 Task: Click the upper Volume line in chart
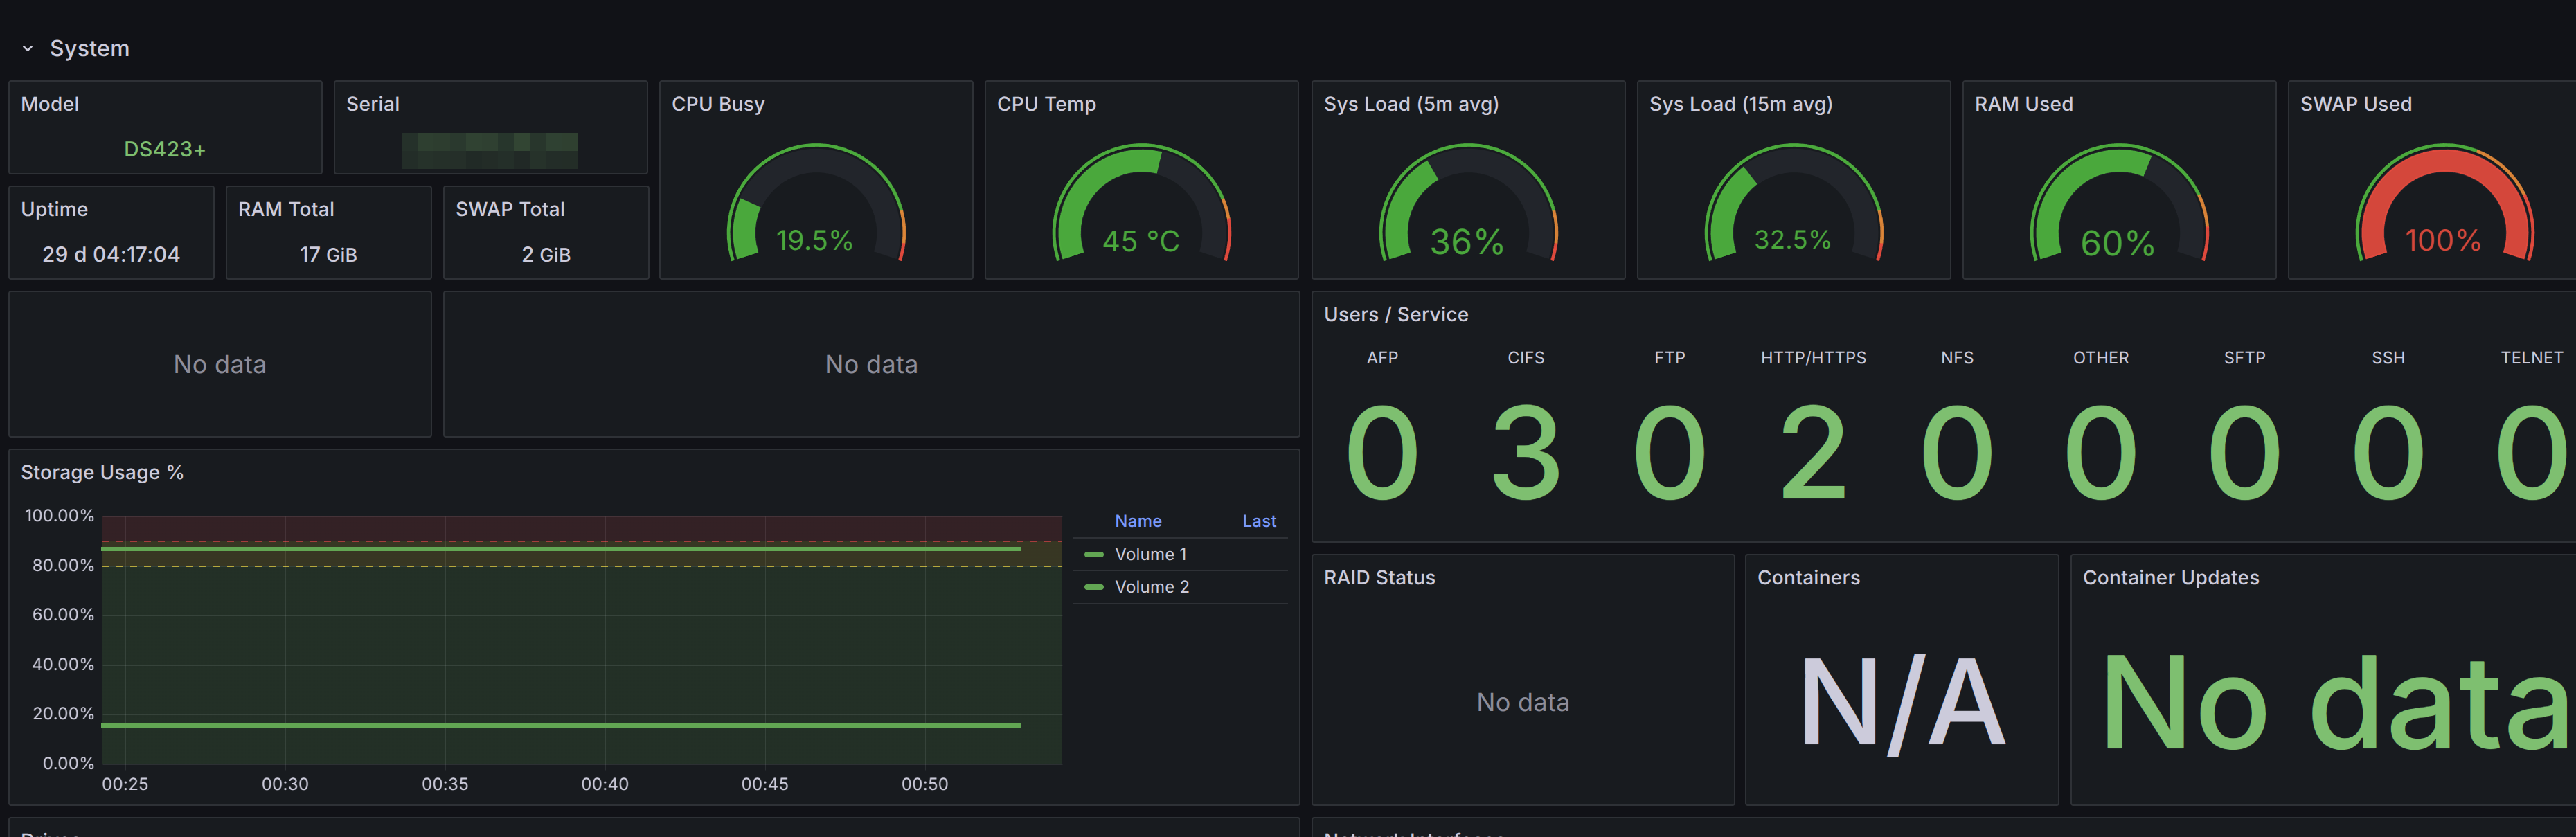[x=560, y=549]
